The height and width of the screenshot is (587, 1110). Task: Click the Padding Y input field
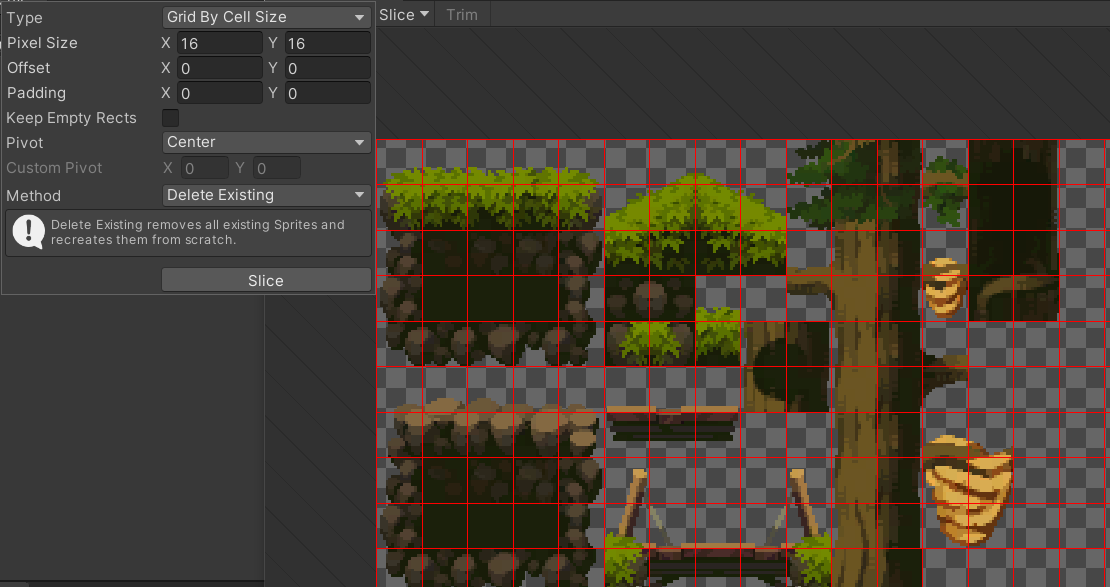click(327, 92)
